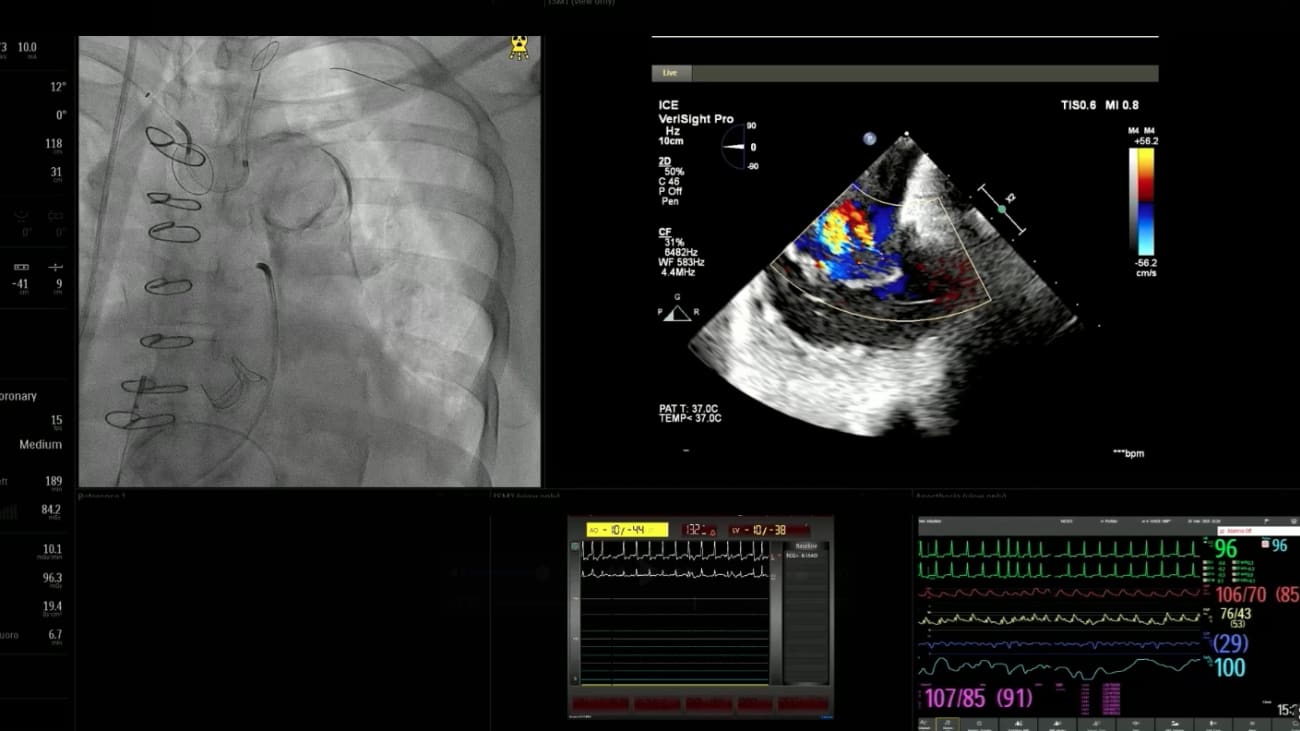Screen dimensions: 1300x731
Task: Expand the Medium magnification setting in the sidebar
Action: point(38,444)
